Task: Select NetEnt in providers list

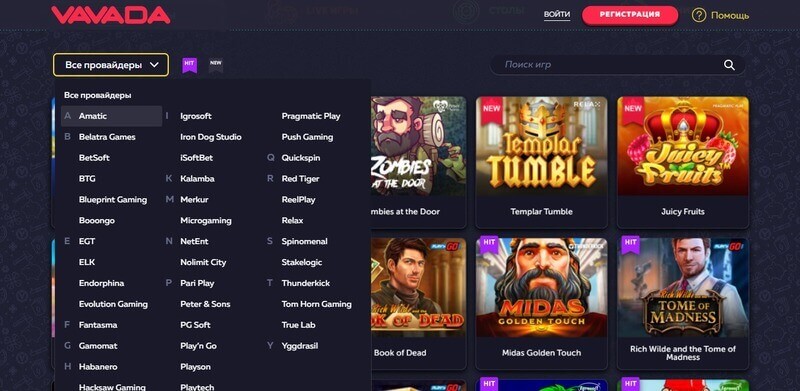Action: coord(194,241)
